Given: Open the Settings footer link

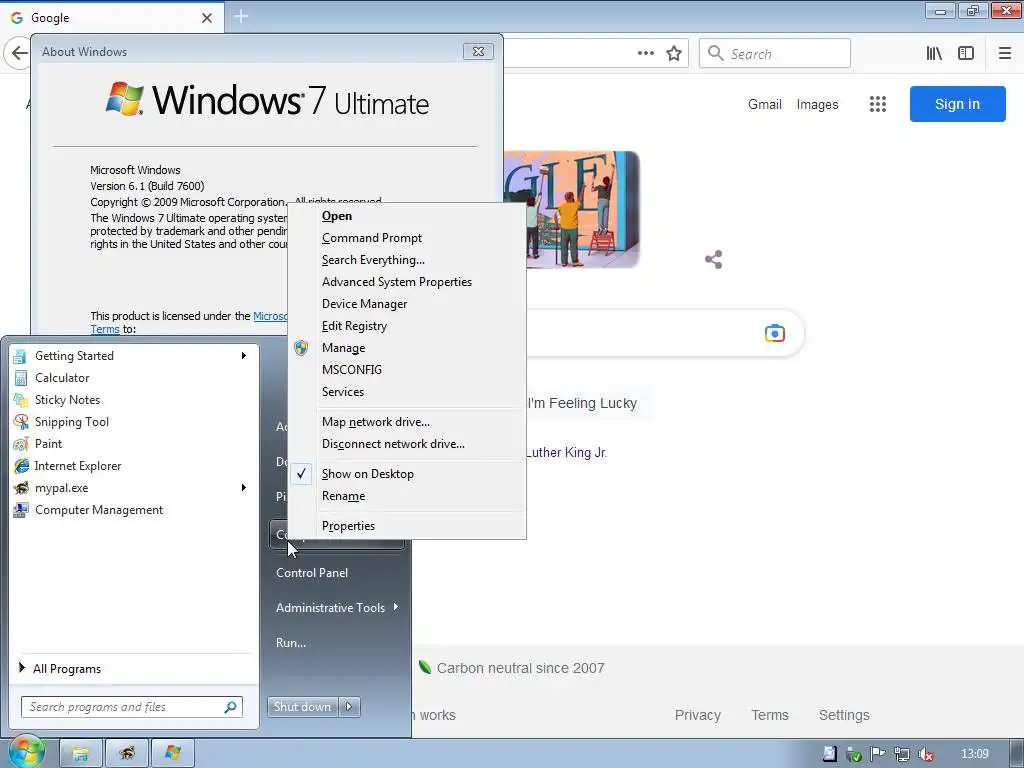Looking at the screenshot, I should tap(844, 715).
